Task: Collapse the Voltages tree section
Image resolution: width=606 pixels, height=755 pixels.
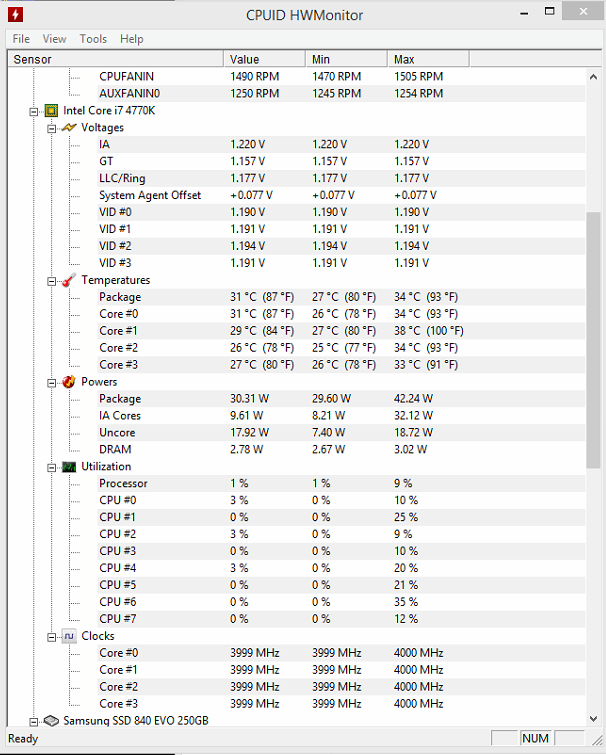Action: (52, 129)
